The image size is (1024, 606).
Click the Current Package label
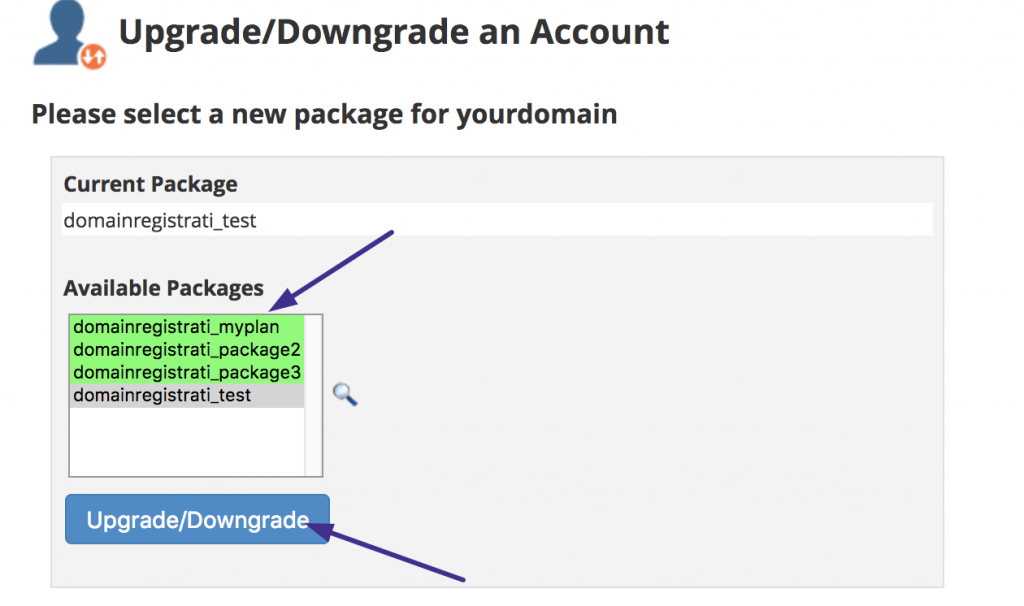point(150,184)
